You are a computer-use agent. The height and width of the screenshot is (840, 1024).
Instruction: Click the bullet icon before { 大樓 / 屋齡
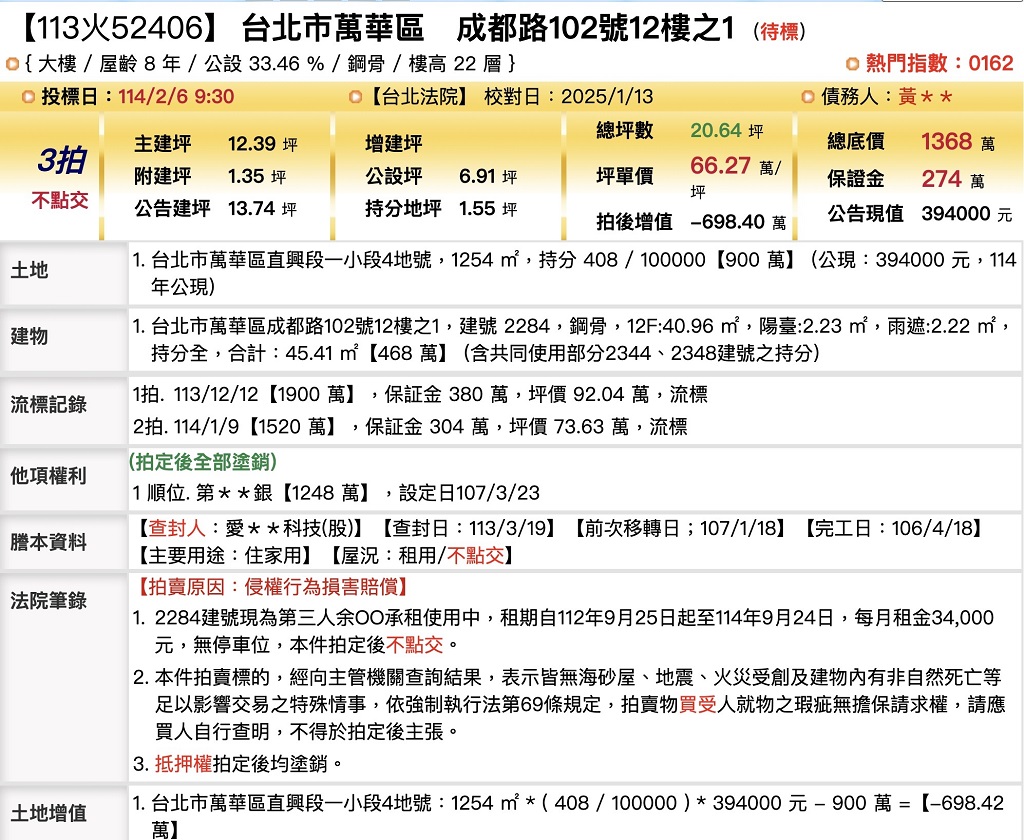12,64
